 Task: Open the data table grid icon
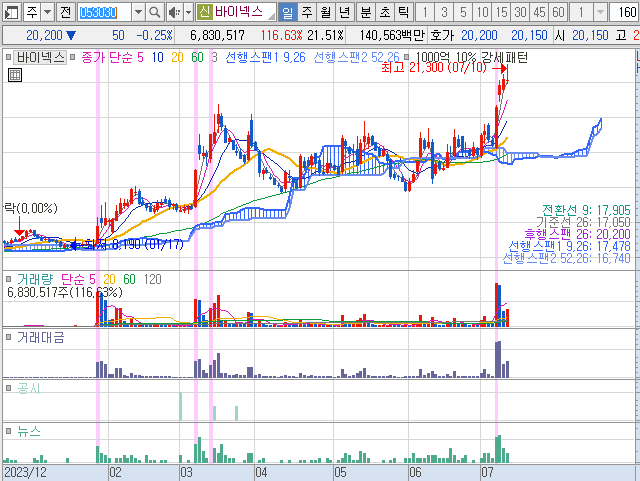(x=15, y=75)
